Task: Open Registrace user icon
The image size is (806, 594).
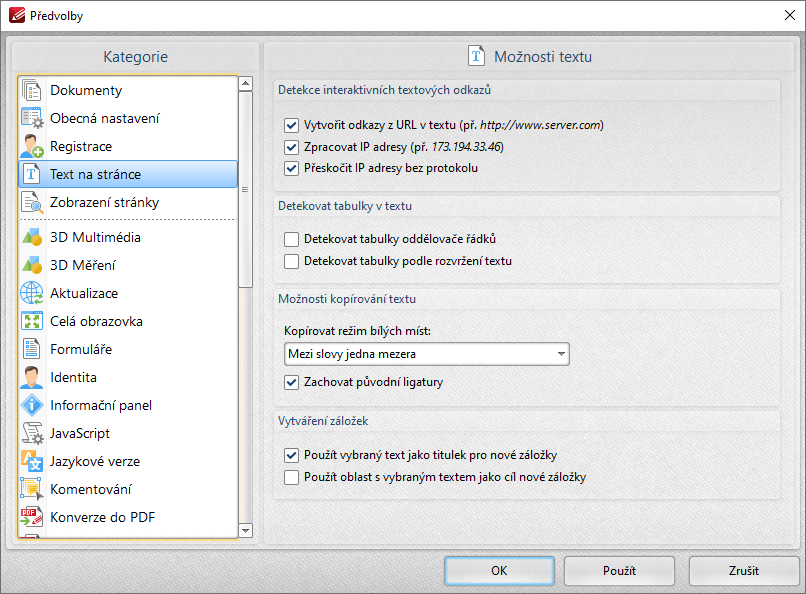Action: (x=32, y=146)
